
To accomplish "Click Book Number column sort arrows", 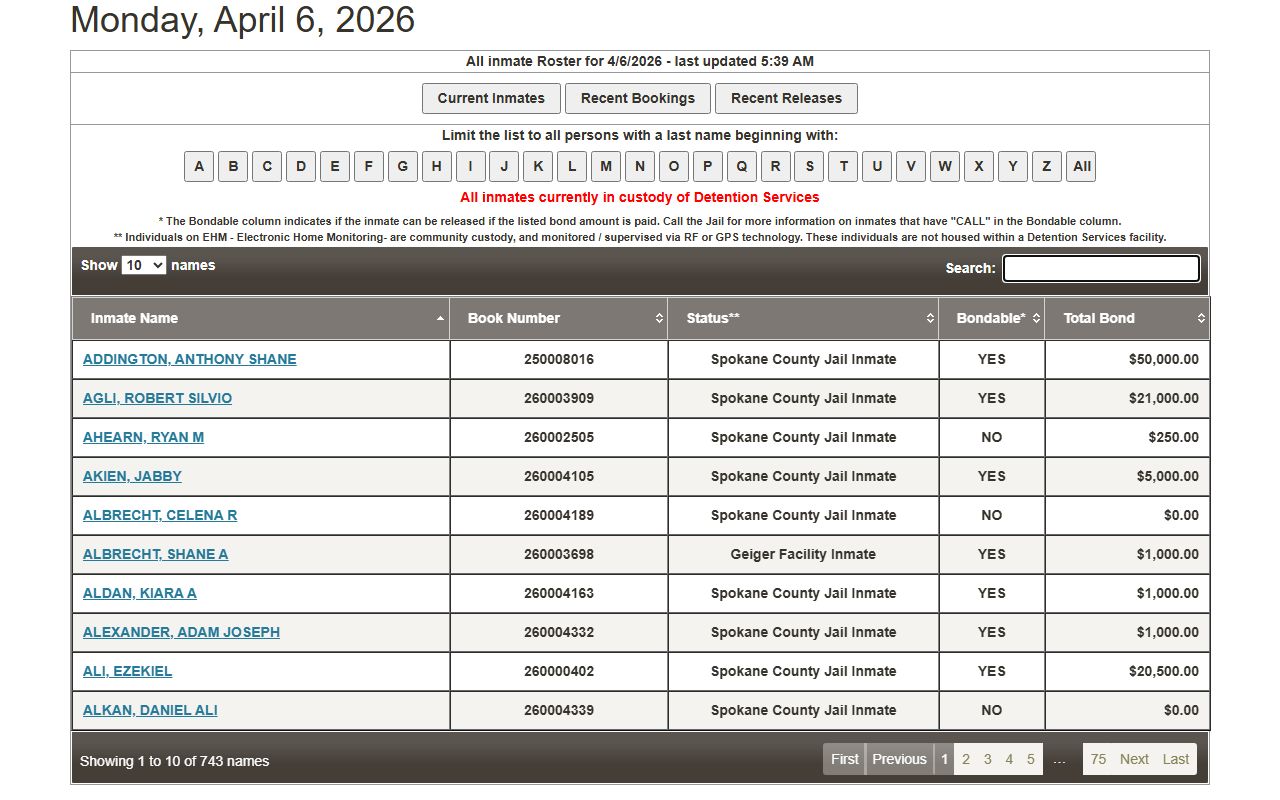I will point(659,318).
